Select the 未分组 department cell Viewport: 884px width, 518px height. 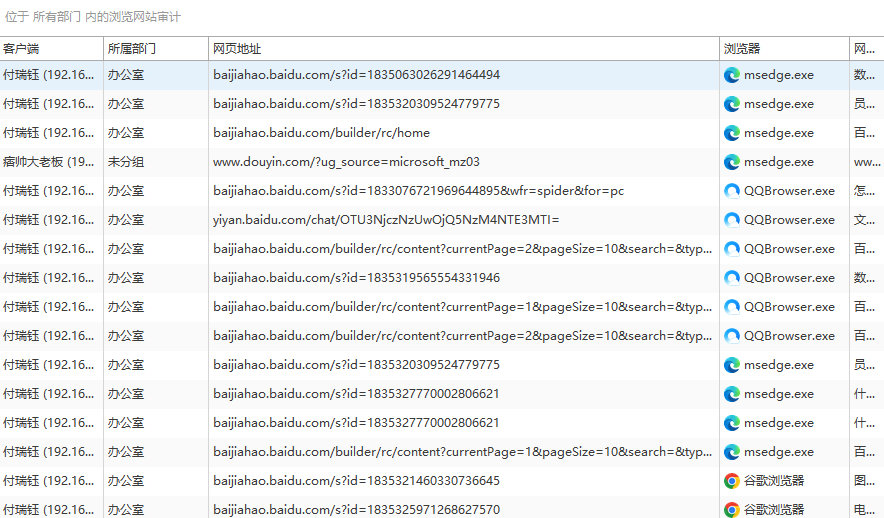coord(126,162)
